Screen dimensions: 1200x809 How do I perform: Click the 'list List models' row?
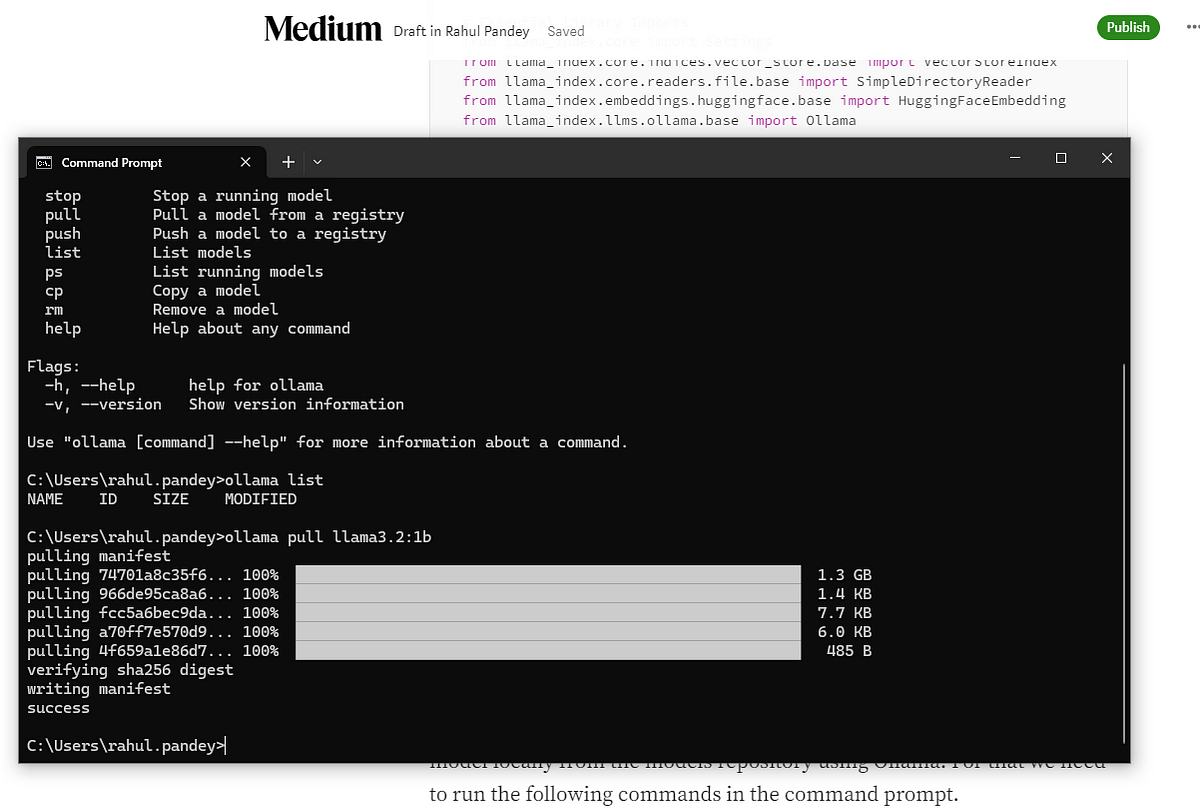point(148,252)
